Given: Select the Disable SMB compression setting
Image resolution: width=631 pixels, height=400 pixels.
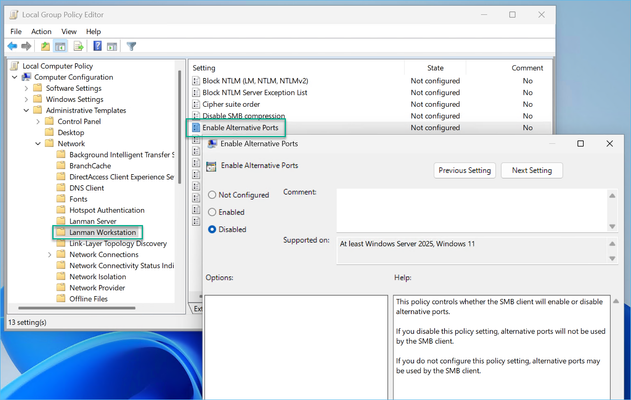Looking at the screenshot, I should pyautogui.click(x=243, y=116).
